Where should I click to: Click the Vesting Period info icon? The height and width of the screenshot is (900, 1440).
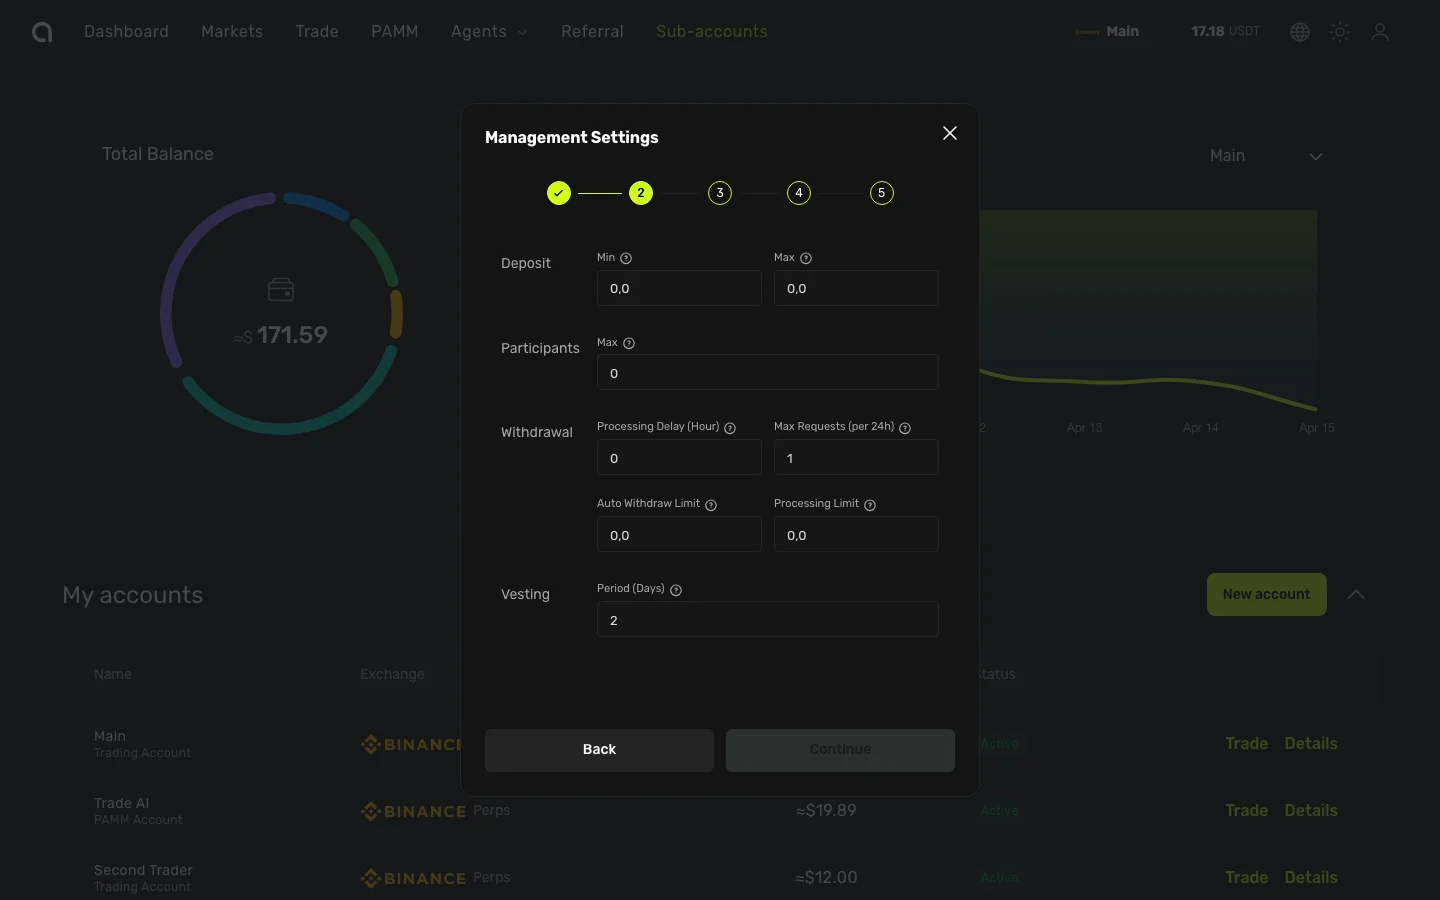coord(676,590)
